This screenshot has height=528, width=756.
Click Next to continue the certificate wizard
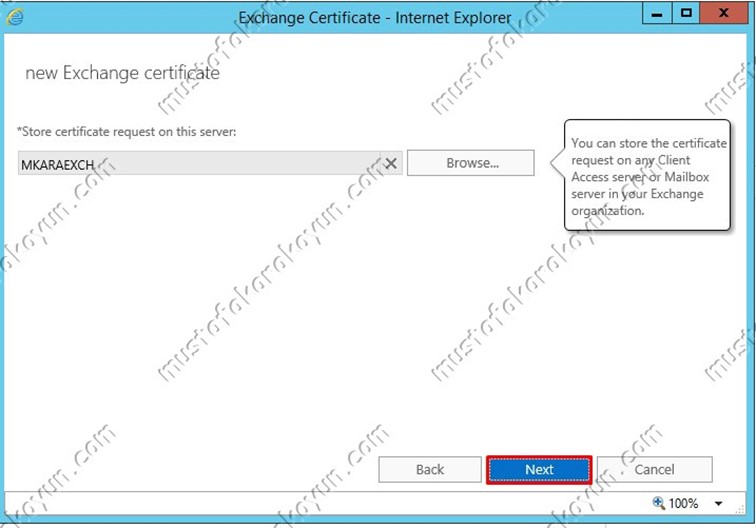539,470
